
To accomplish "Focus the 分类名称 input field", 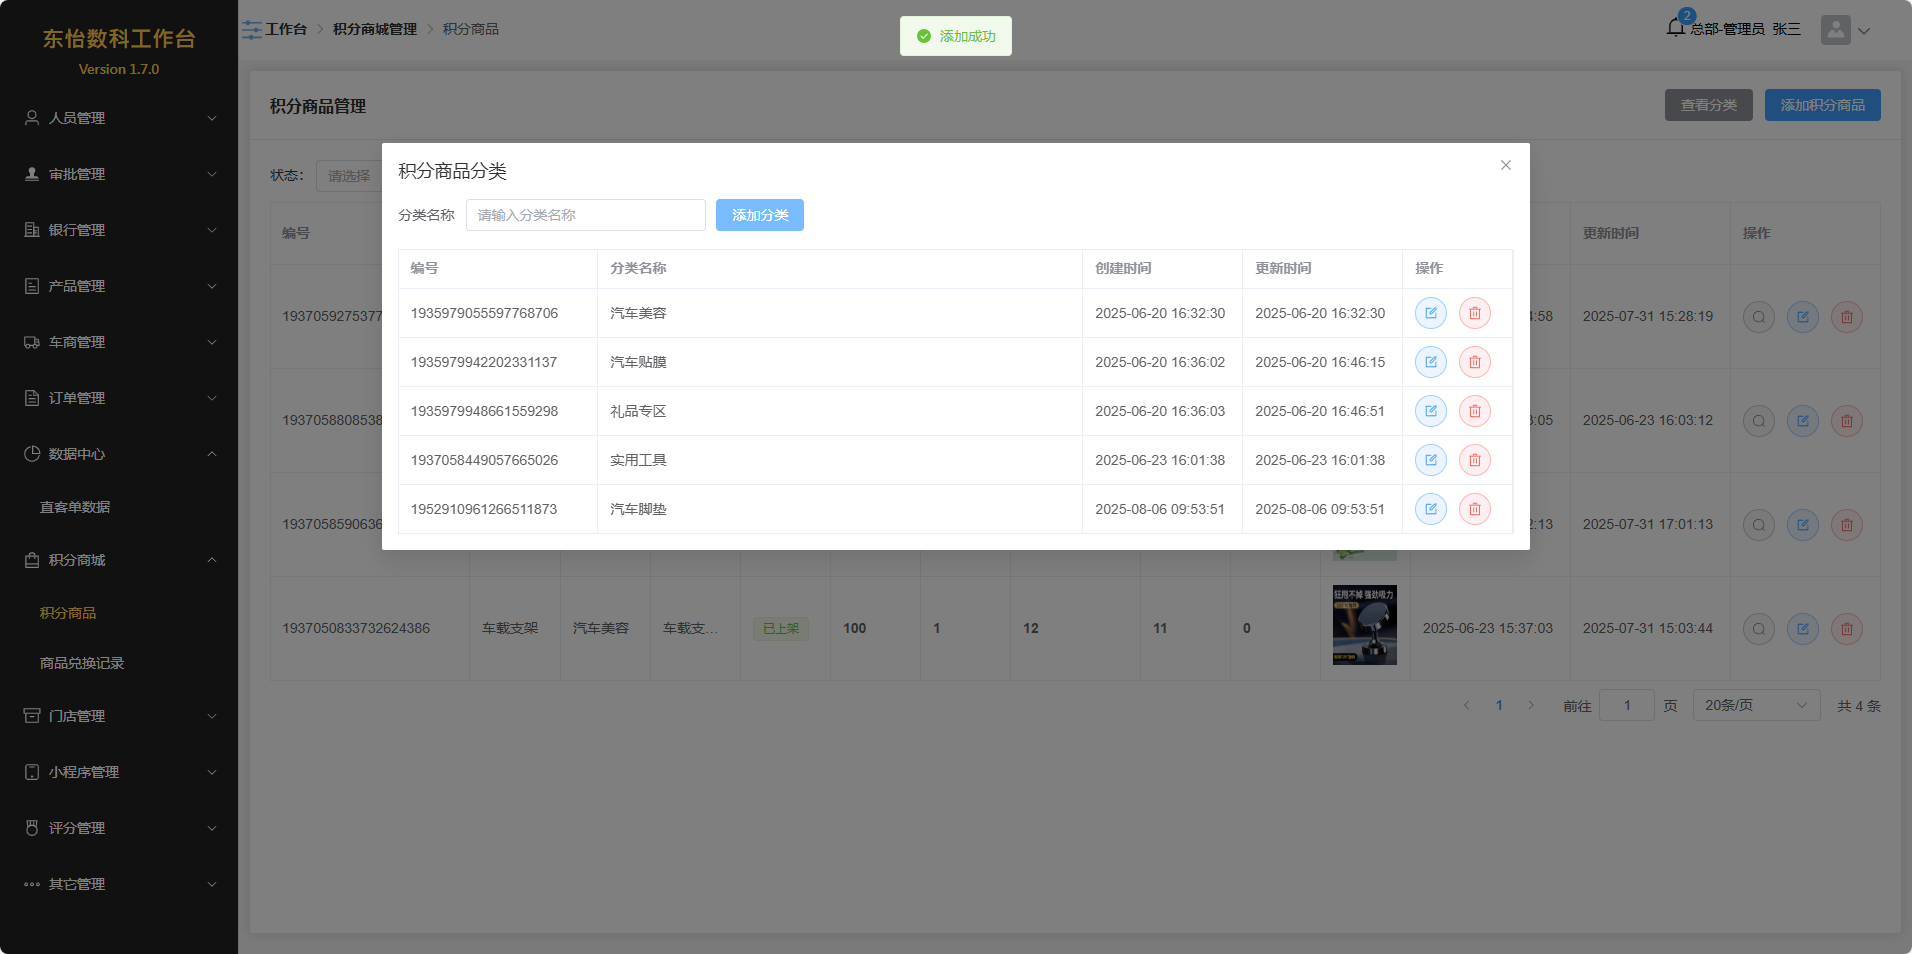I will click(x=585, y=215).
